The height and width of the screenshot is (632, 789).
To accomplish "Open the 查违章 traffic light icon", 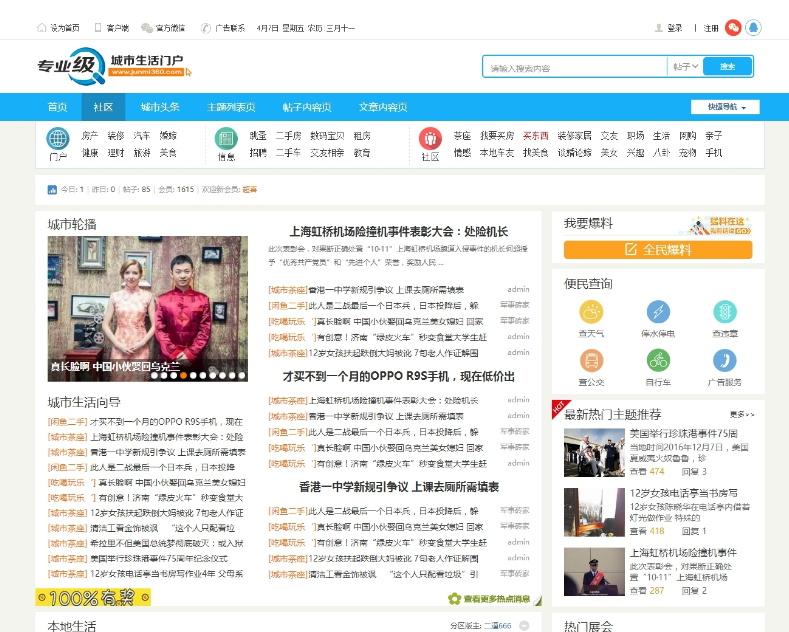I will [725, 312].
